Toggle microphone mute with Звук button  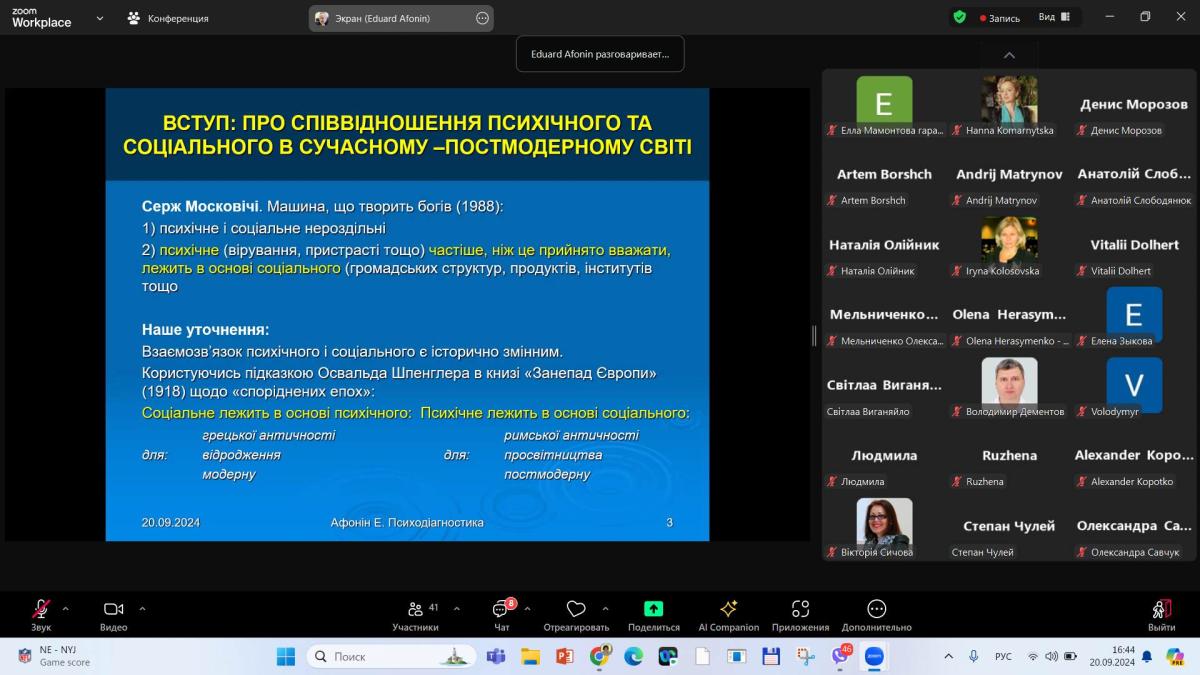[41, 610]
